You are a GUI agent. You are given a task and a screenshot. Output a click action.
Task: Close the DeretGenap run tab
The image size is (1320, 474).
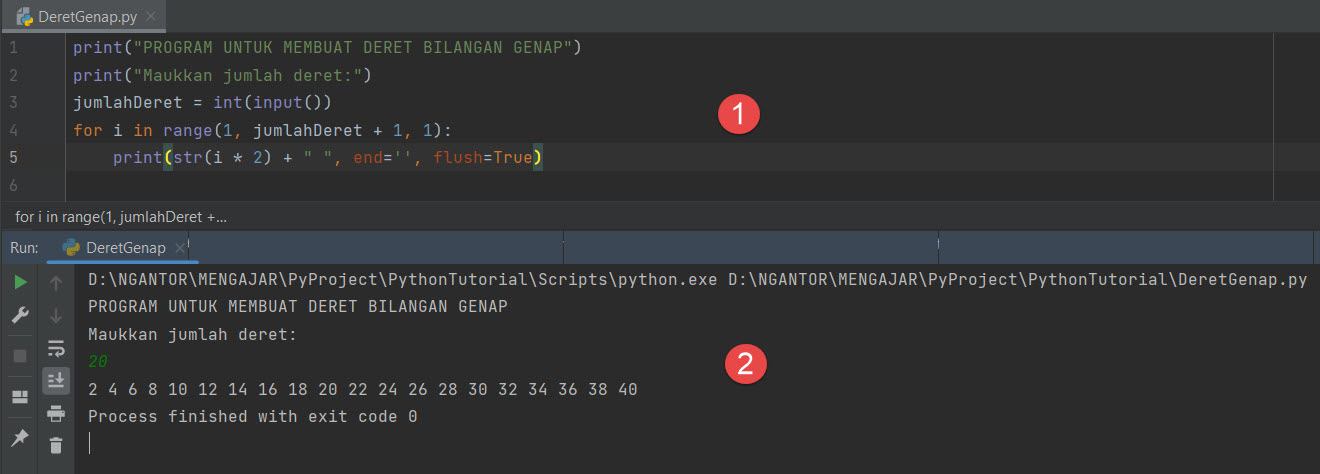click(x=180, y=248)
